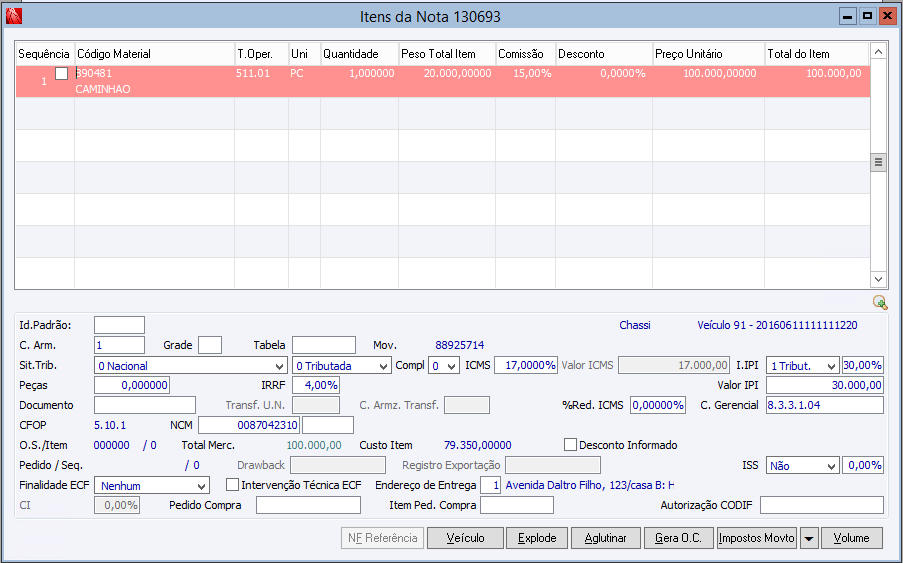Click the Veículo button
Image resolution: width=903 pixels, height=563 pixels.
(x=465, y=538)
